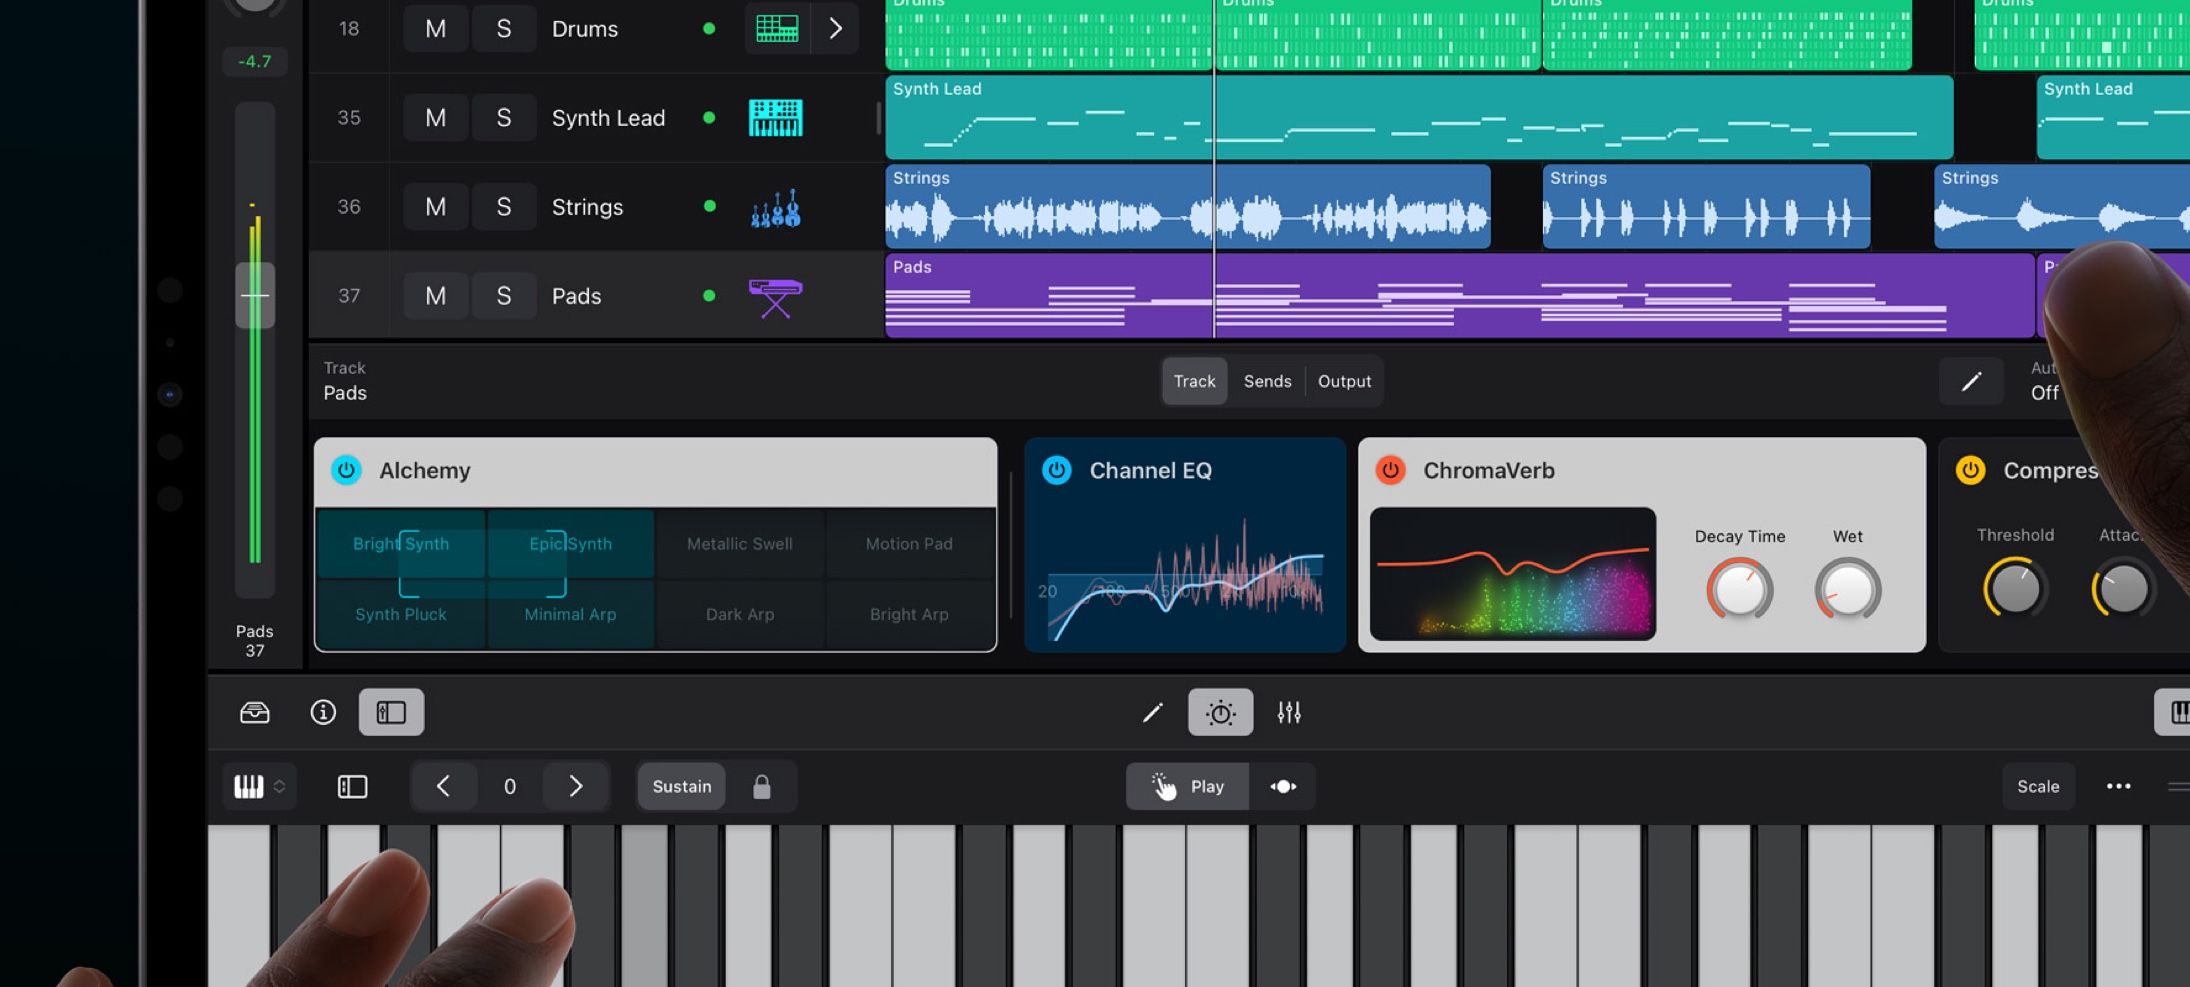Mute the Drums track
Image resolution: width=2190 pixels, height=987 pixels.
pos(436,29)
